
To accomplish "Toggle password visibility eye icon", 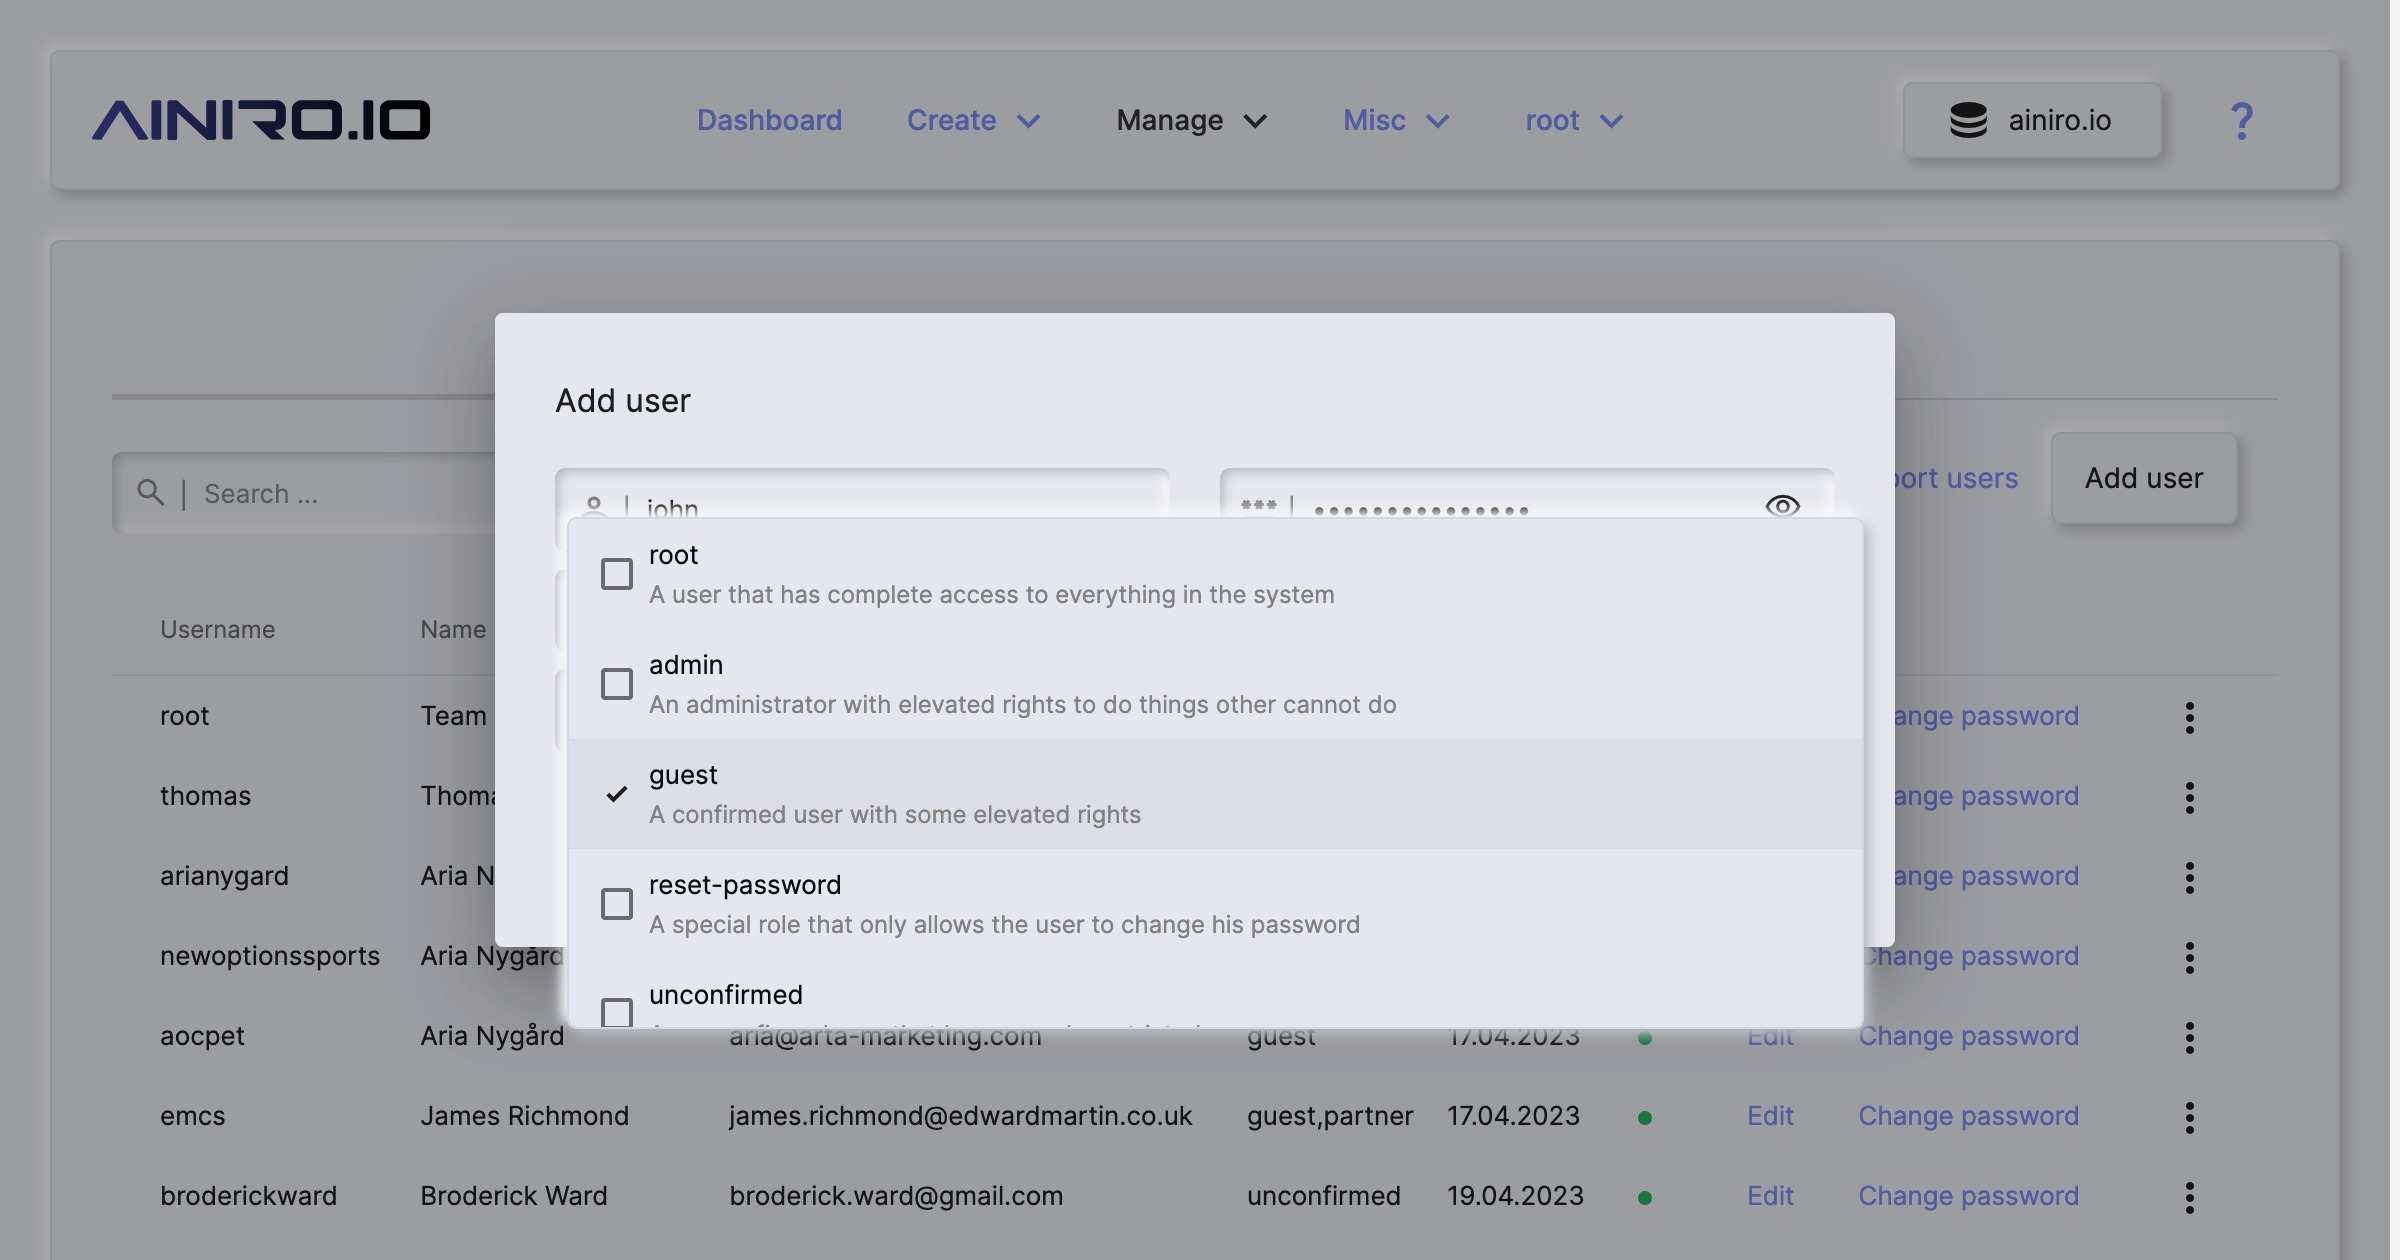I will 1782,506.
